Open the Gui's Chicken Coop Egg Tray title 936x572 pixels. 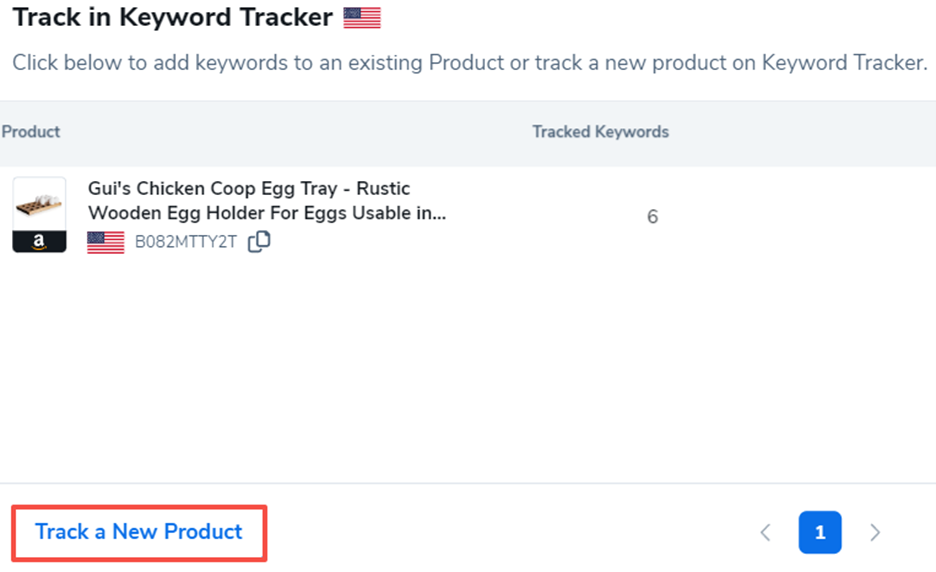coord(249,189)
